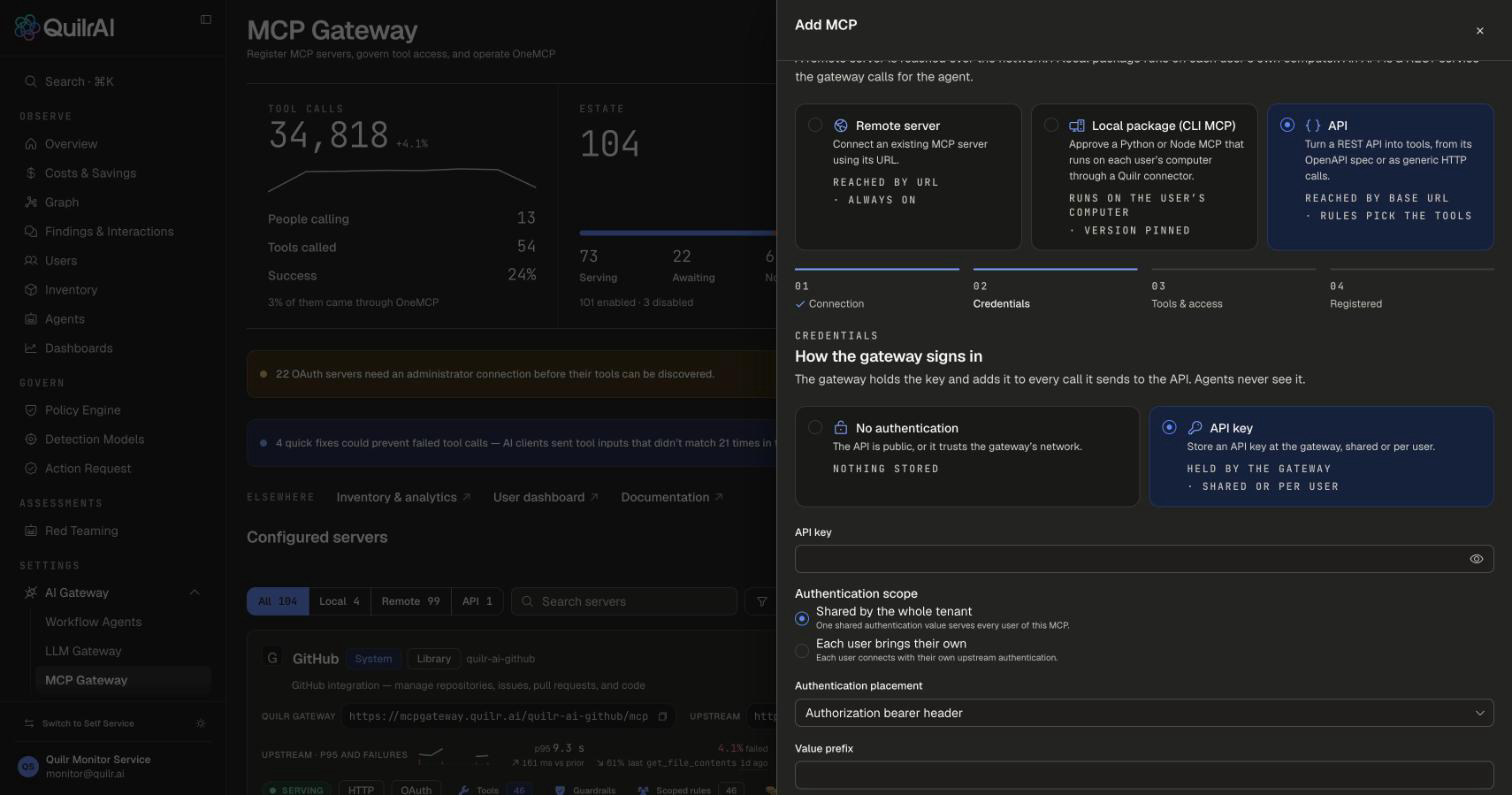Click the QuilrAI logo icon

pos(27,27)
